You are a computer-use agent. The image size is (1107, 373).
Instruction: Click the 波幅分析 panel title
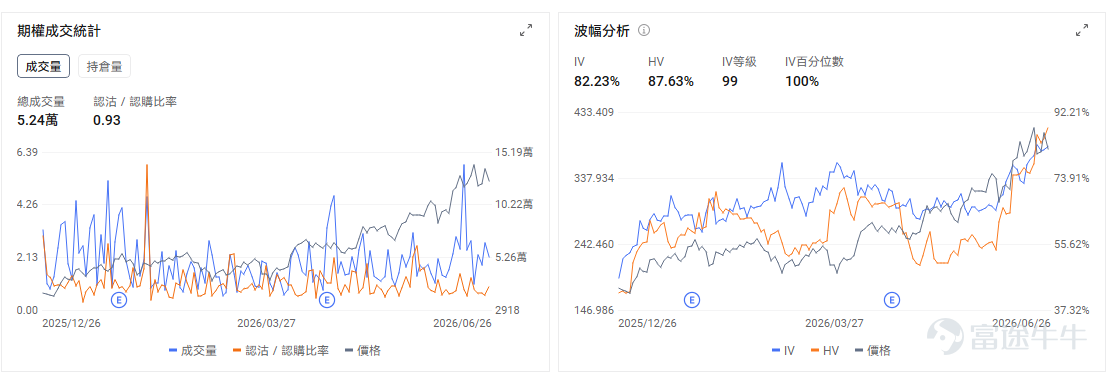(602, 30)
